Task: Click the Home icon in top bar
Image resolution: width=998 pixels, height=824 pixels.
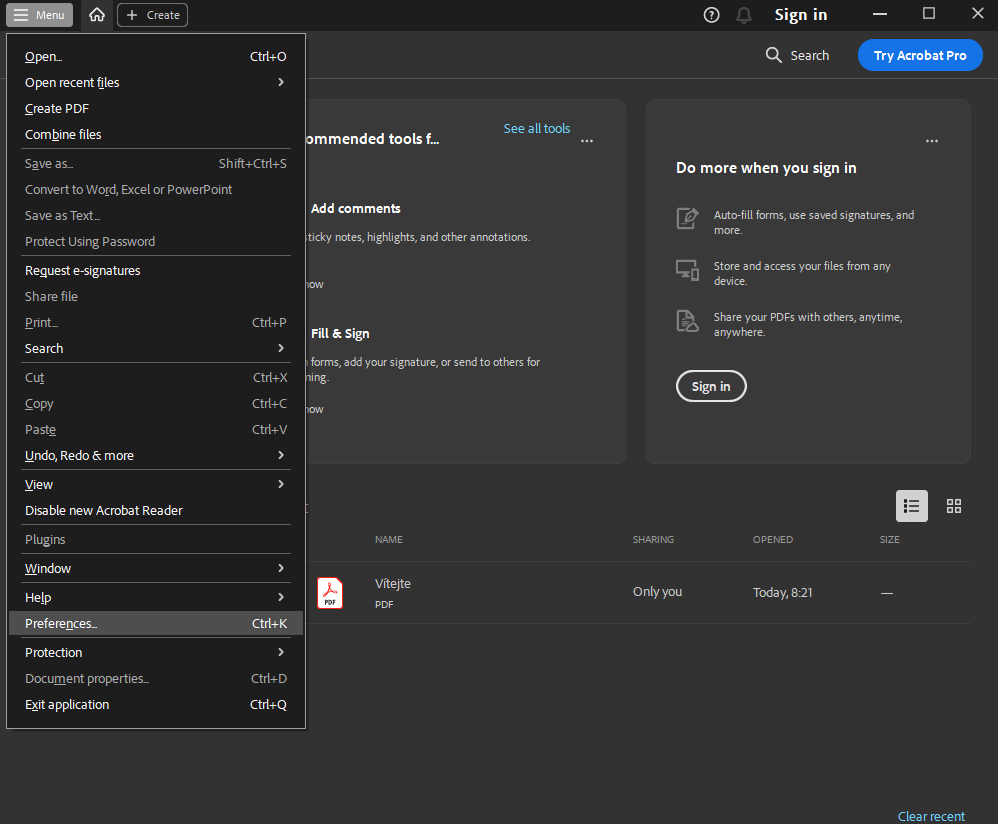Action: click(x=96, y=15)
